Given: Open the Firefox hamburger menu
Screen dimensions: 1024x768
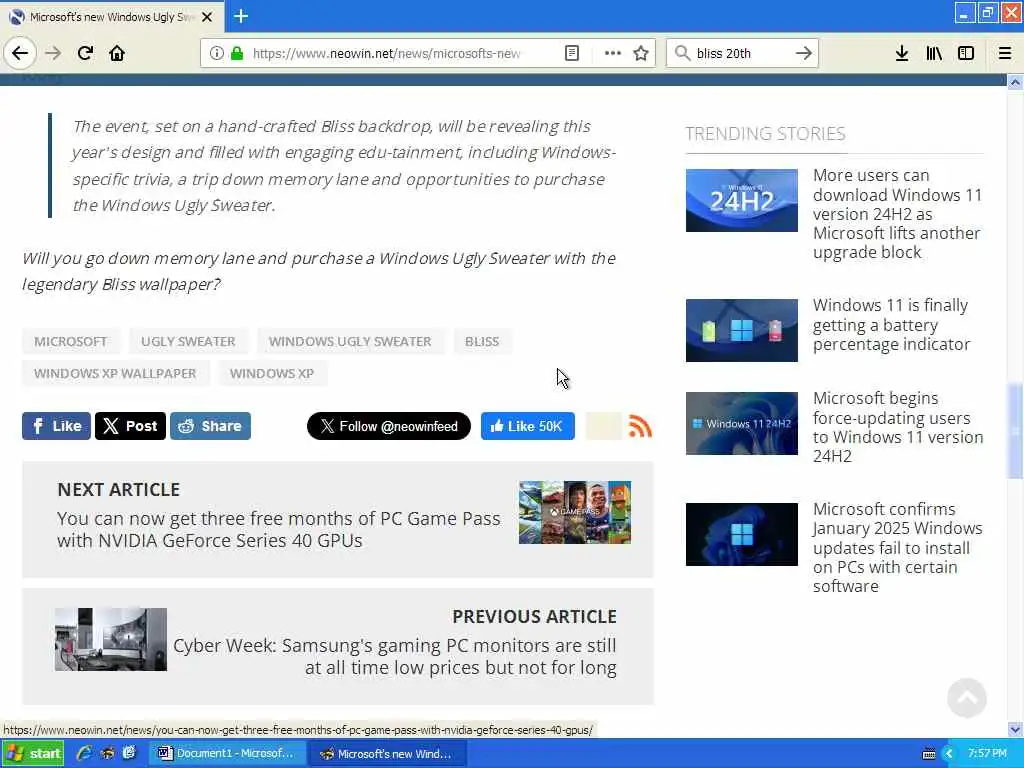Looking at the screenshot, I should [1005, 53].
